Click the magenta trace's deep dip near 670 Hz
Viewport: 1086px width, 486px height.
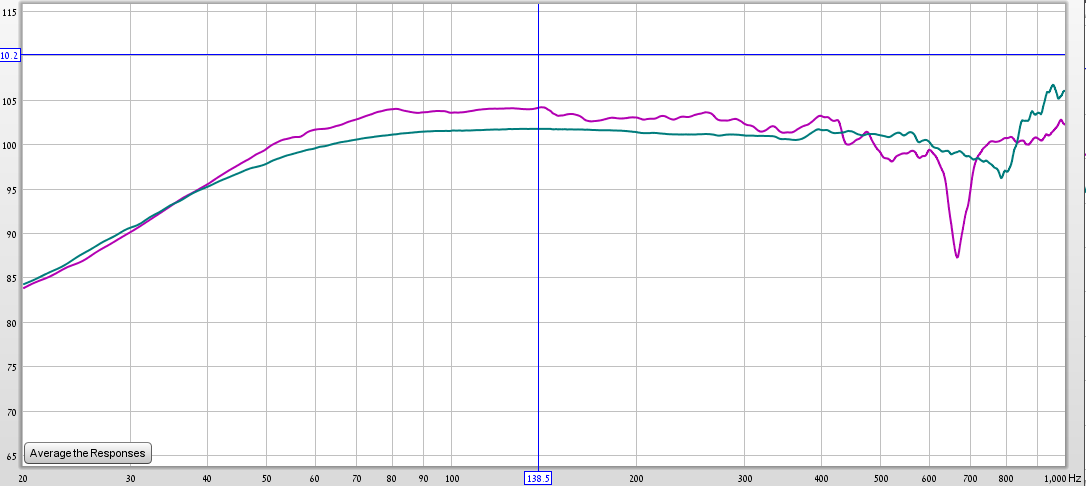click(x=956, y=255)
